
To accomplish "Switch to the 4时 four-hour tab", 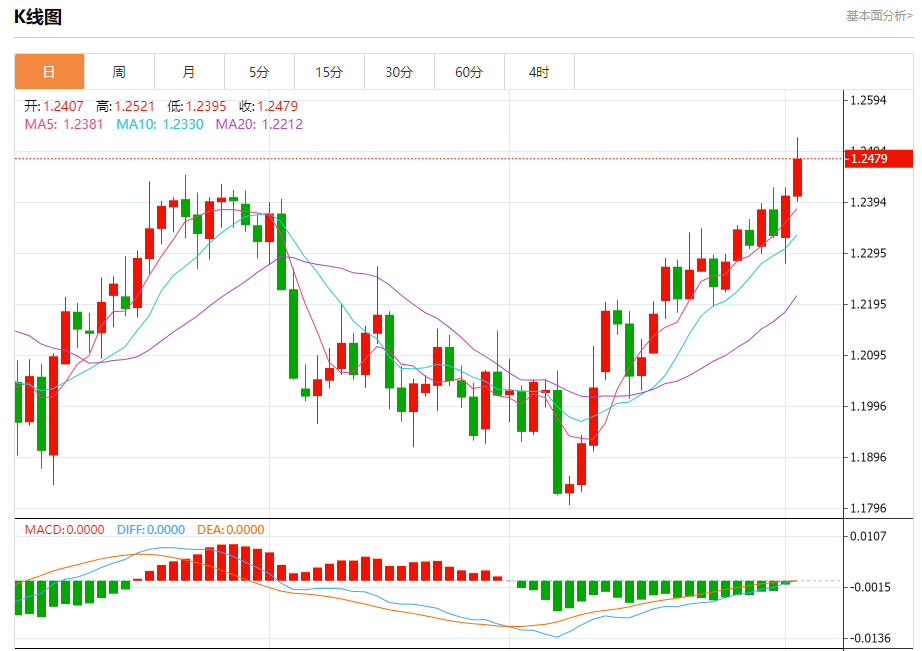I will click(539, 72).
